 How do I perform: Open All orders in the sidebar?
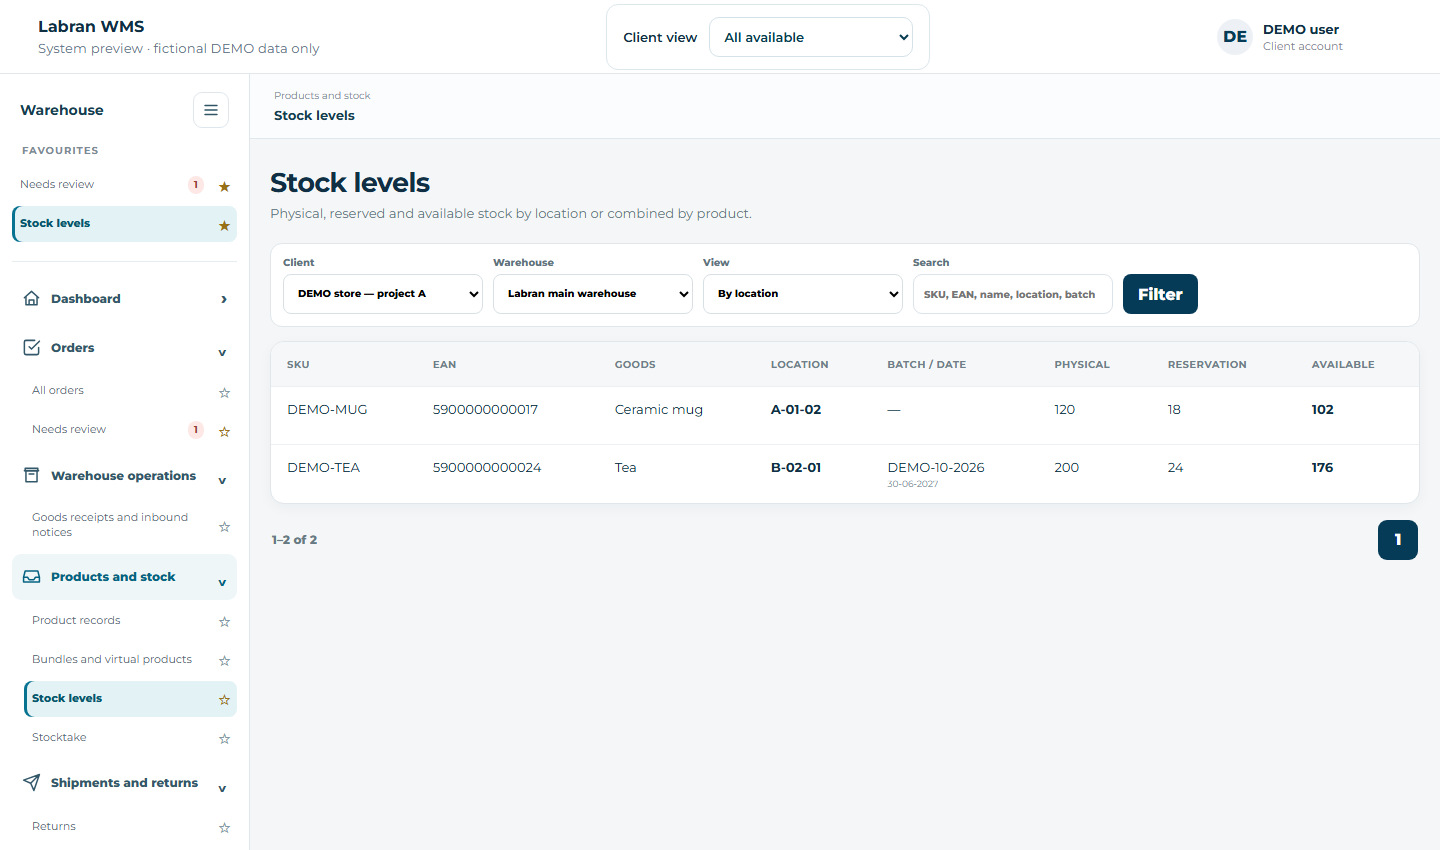tap(58, 390)
